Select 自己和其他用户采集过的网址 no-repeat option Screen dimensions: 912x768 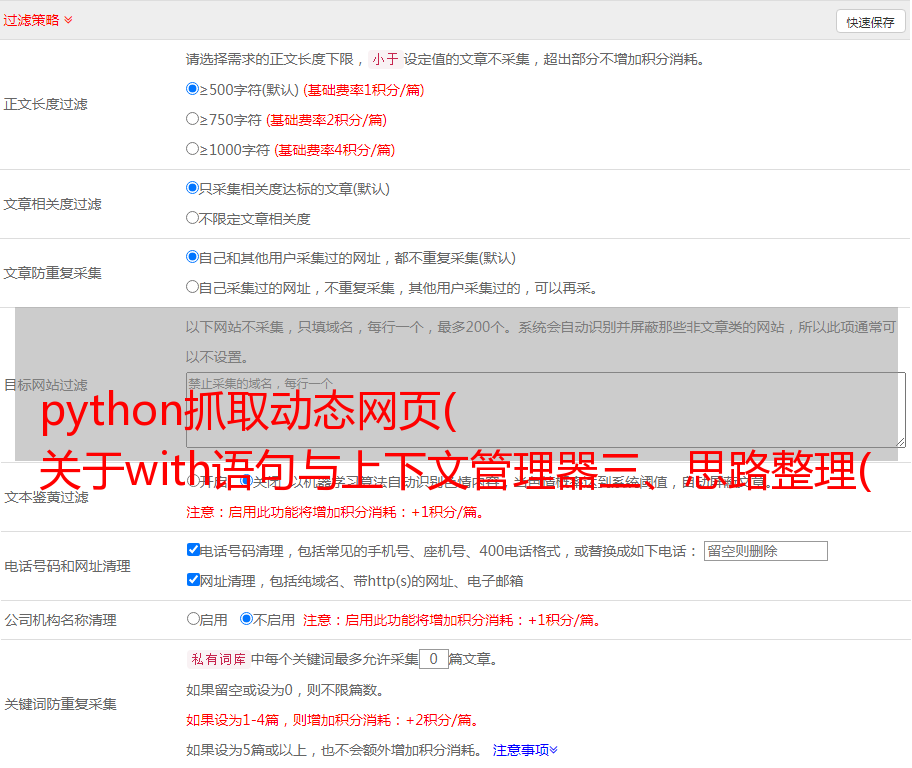[192, 257]
